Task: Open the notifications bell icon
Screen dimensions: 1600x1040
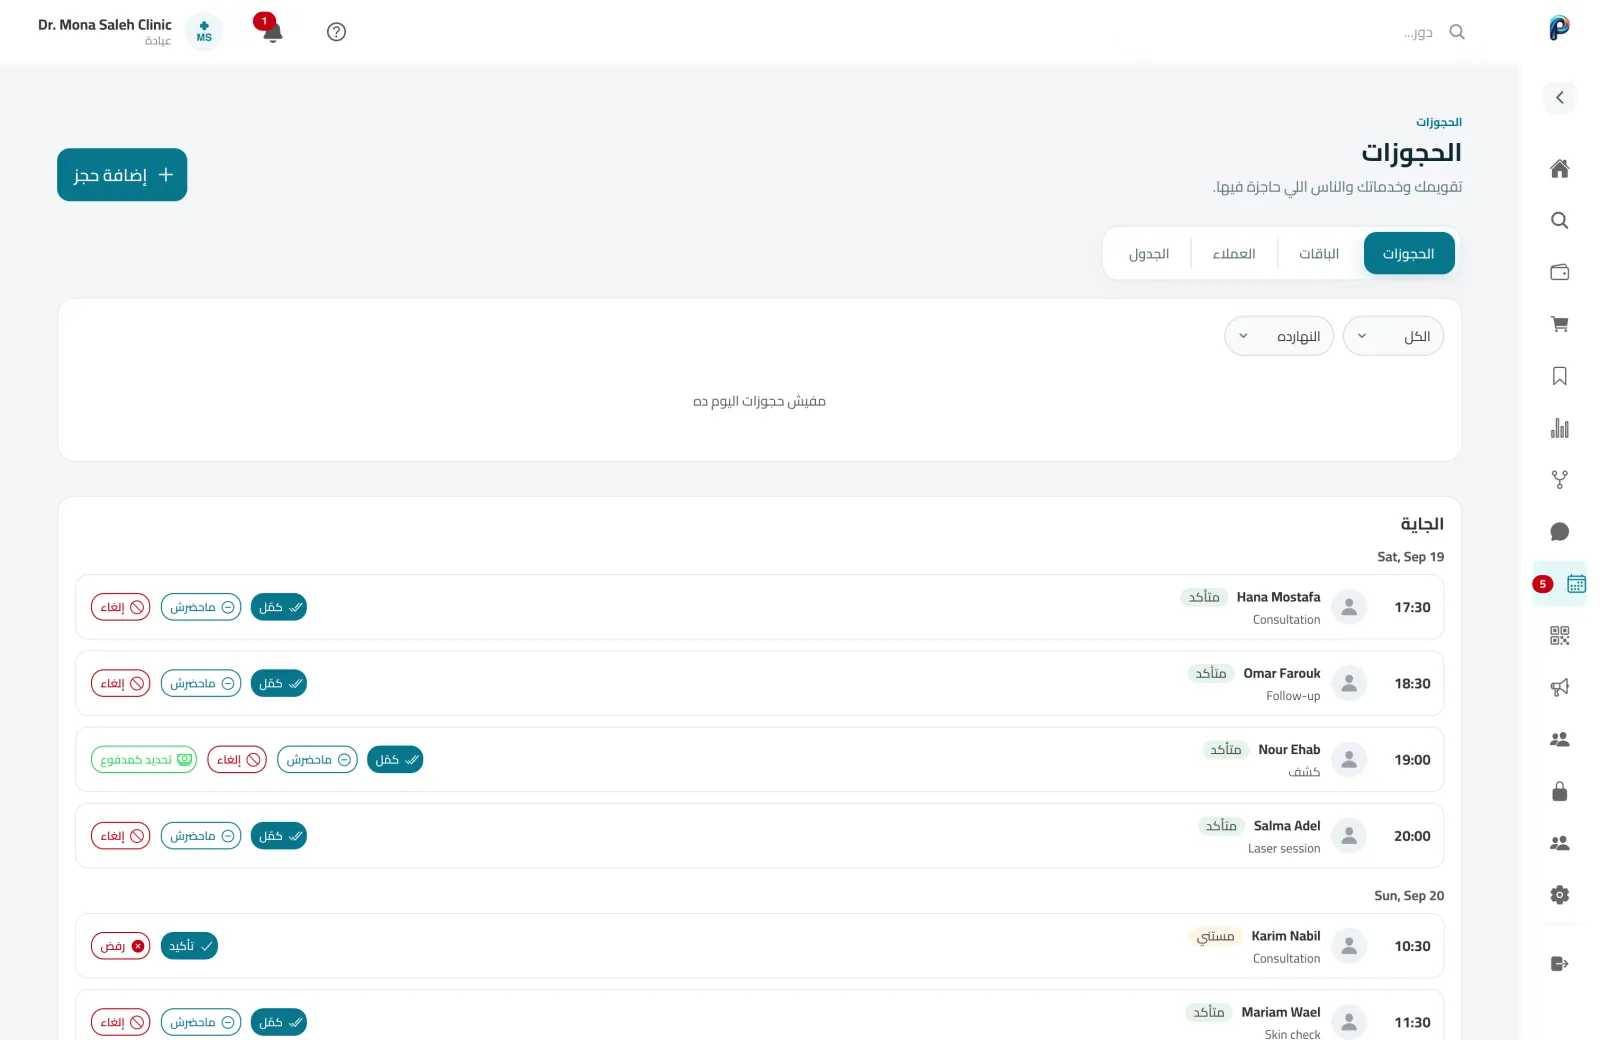Action: (271, 31)
